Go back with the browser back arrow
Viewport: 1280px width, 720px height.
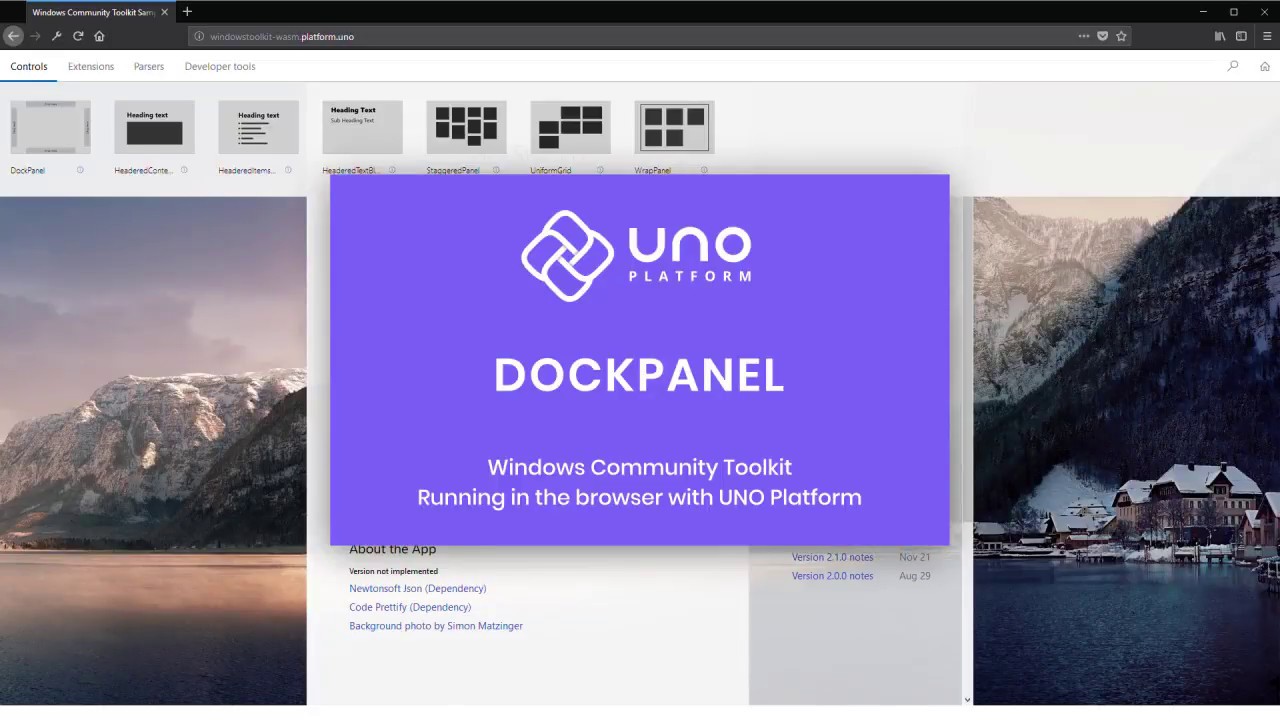tap(13, 36)
